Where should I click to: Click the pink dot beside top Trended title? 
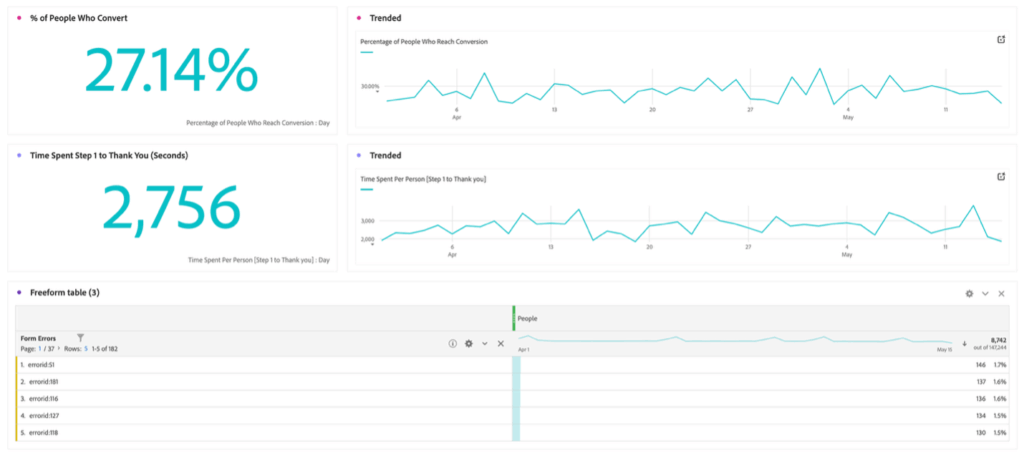click(x=359, y=18)
